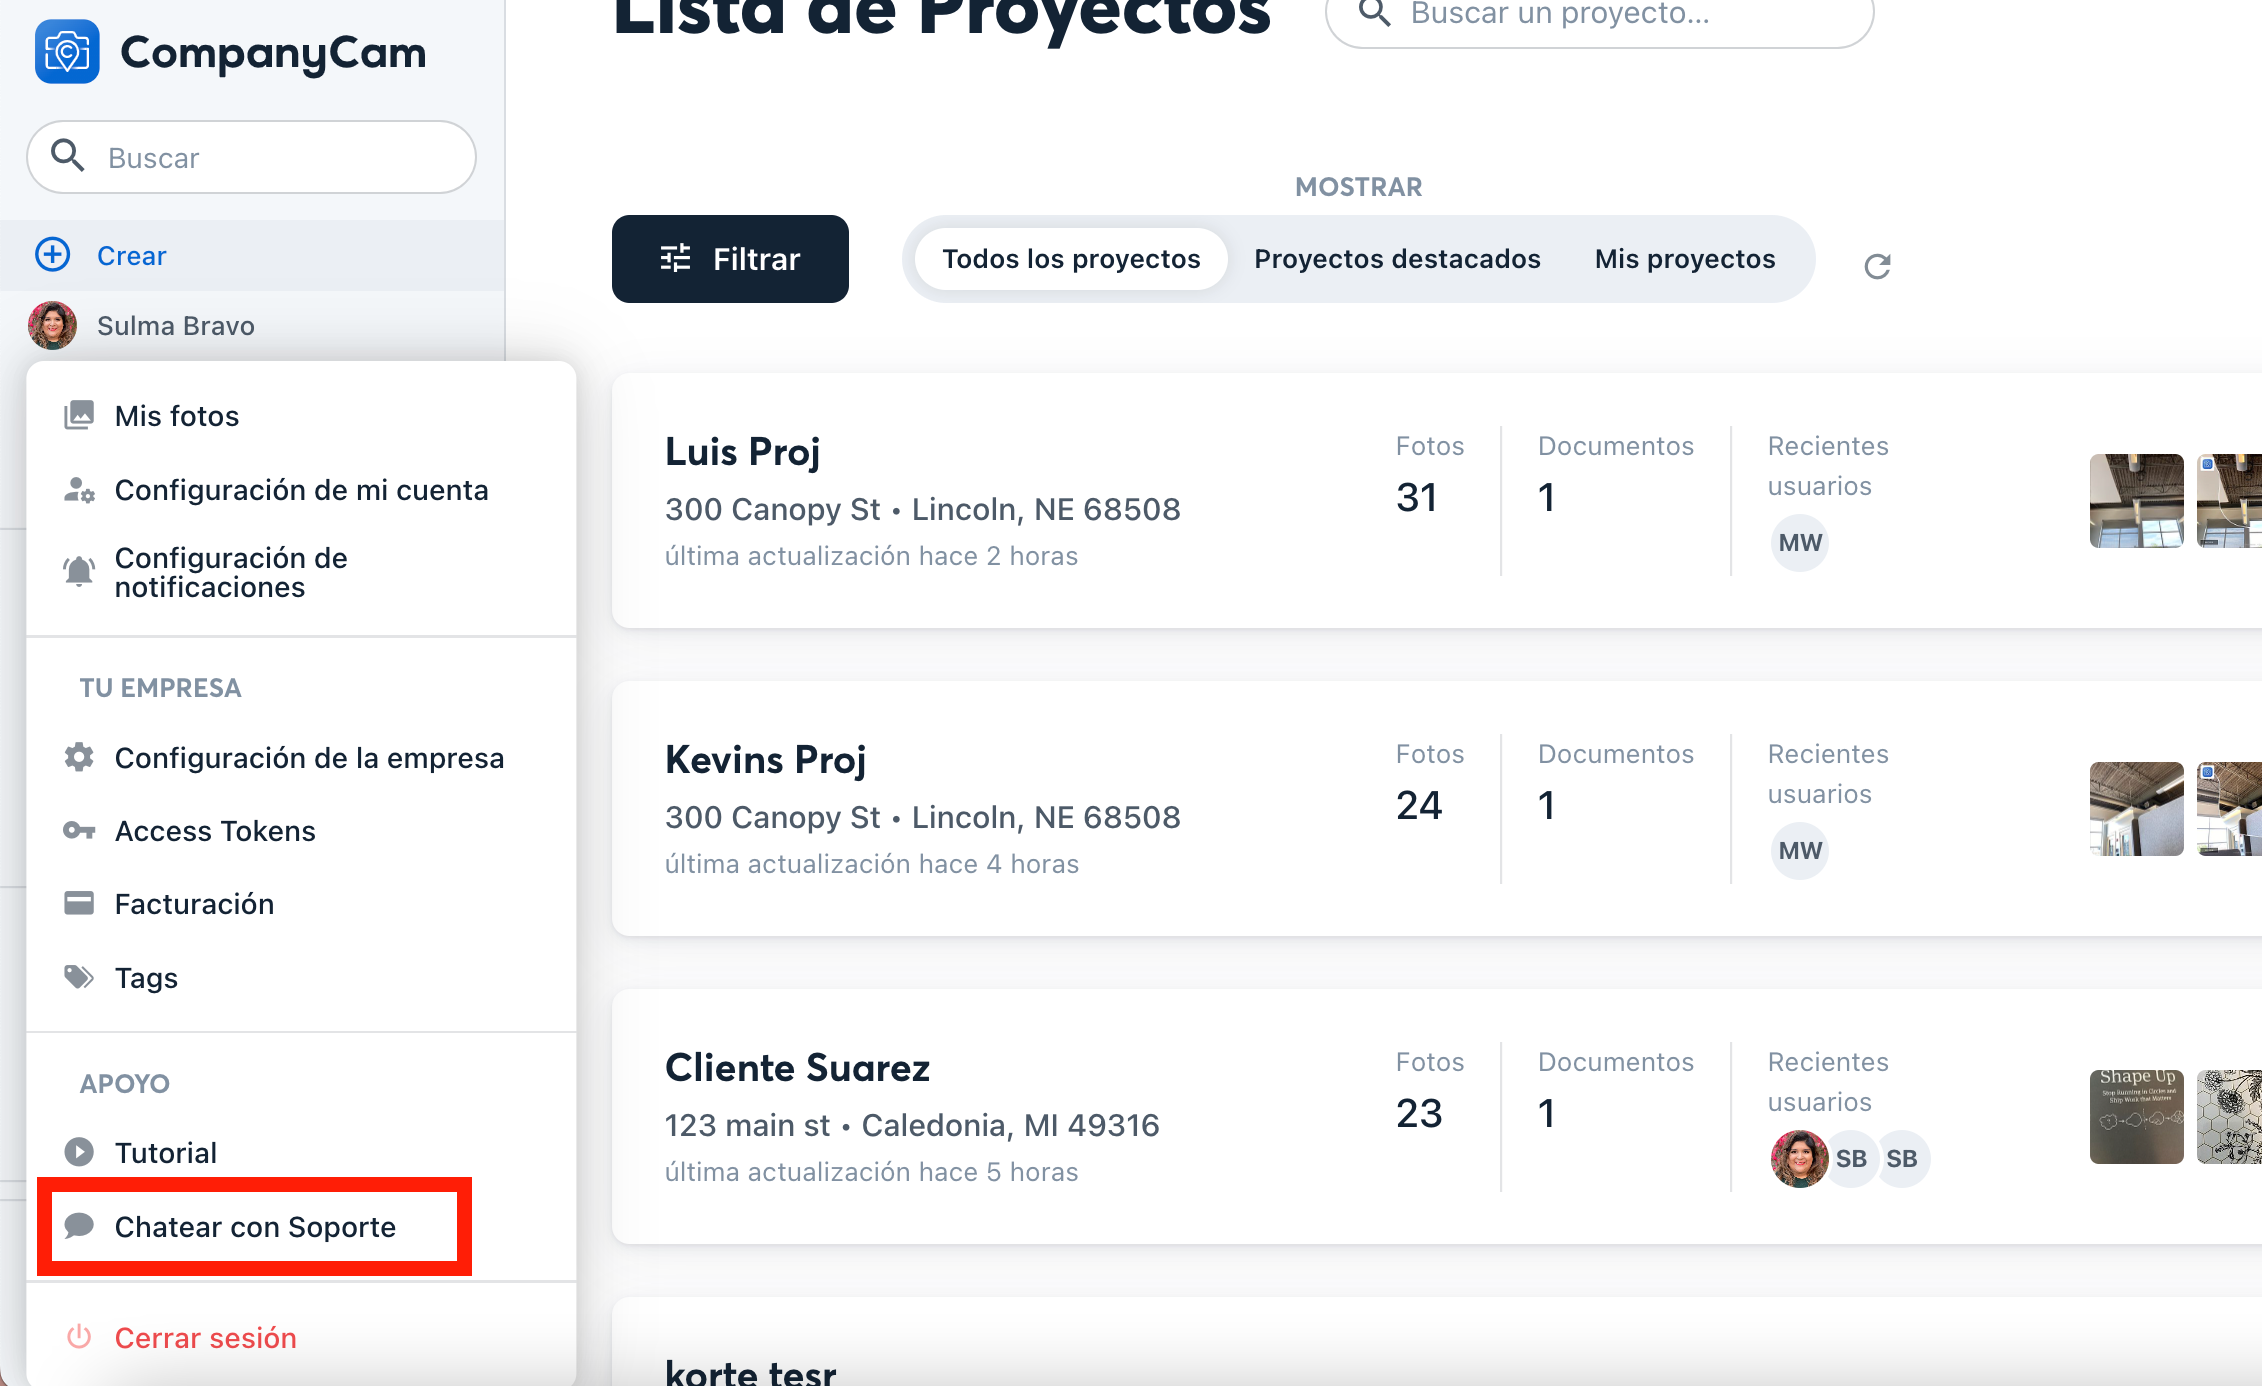Click the key icon beside Access Tokens
The width and height of the screenshot is (2262, 1386).
pyautogui.click(x=79, y=830)
